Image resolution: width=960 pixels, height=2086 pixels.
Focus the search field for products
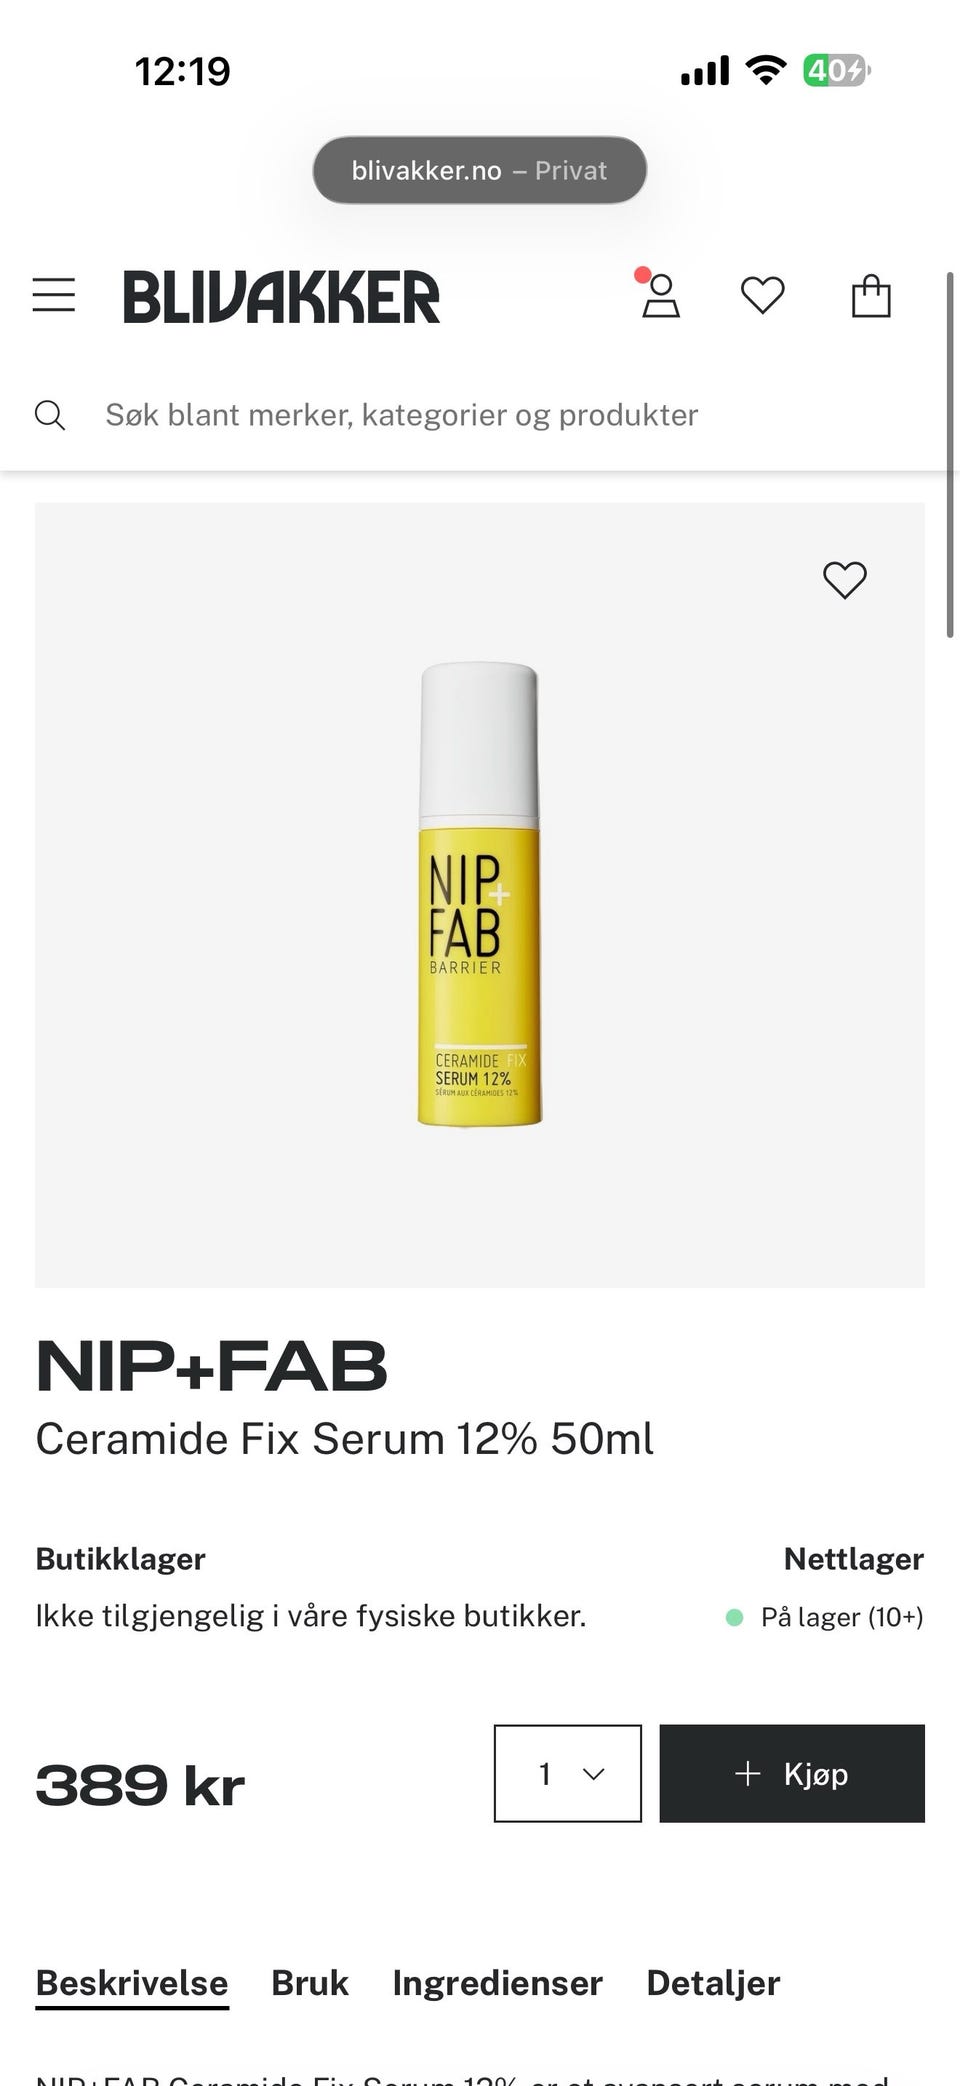click(x=480, y=415)
